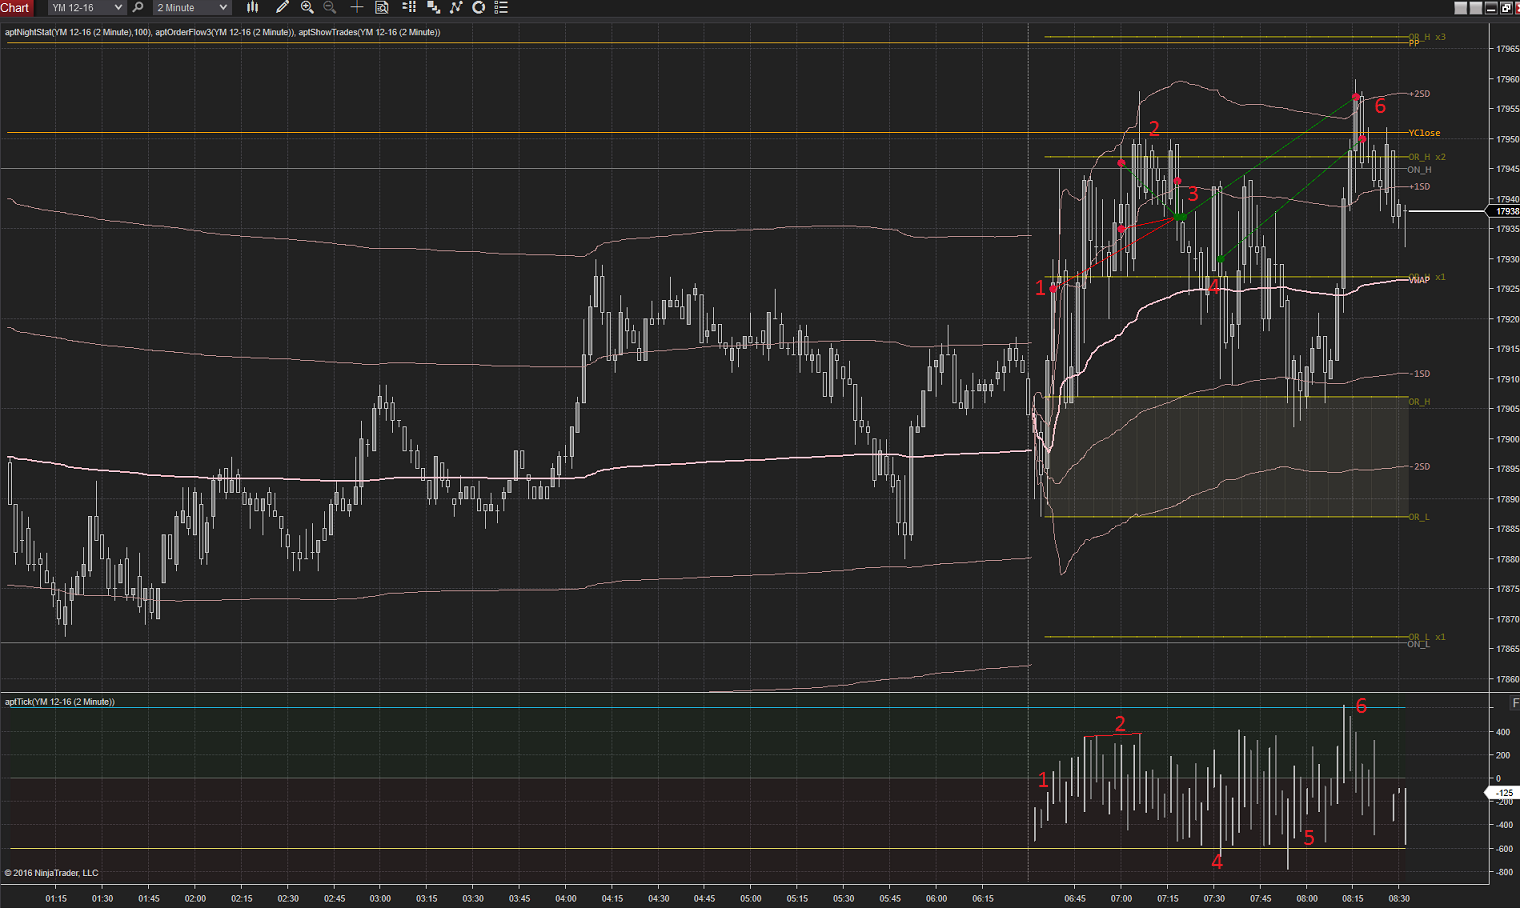The width and height of the screenshot is (1520, 908).
Task: Open the chart trader icon
Action: tap(409, 8)
